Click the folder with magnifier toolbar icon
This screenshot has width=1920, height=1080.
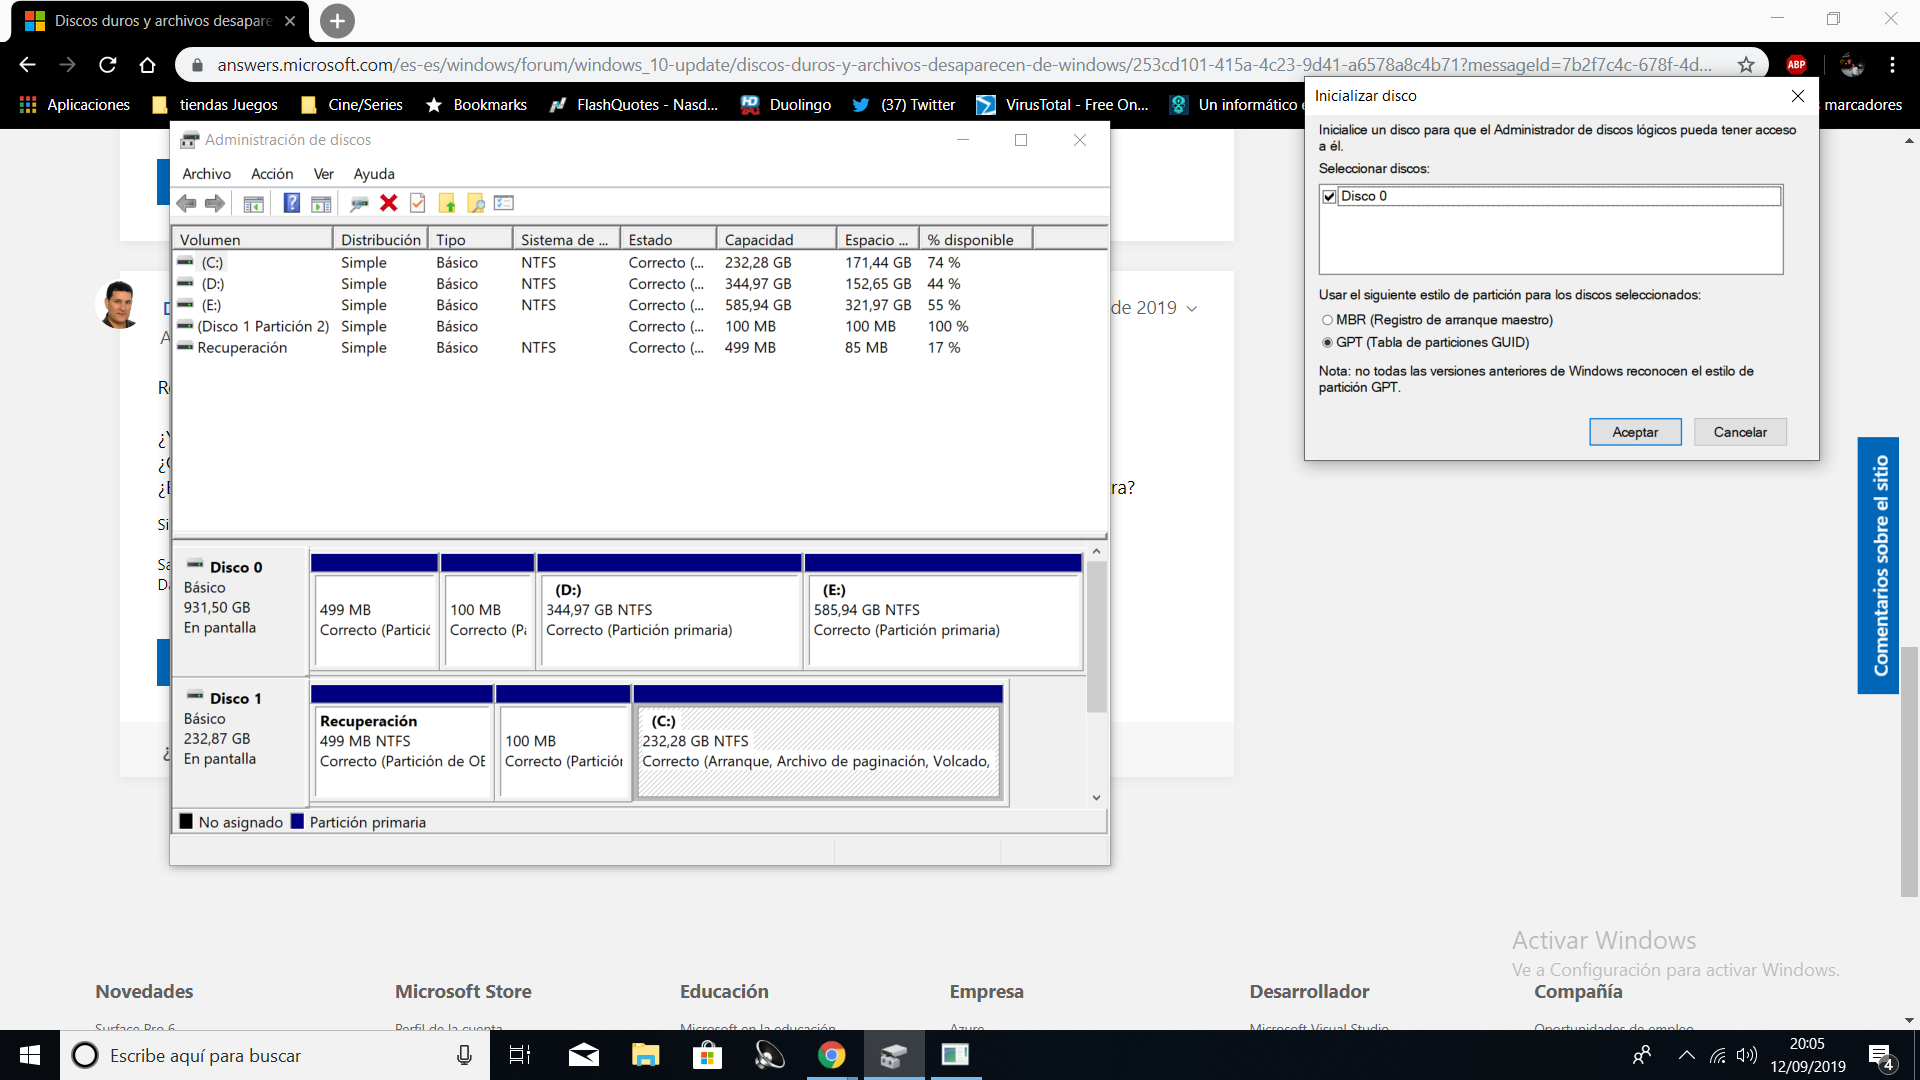(476, 203)
